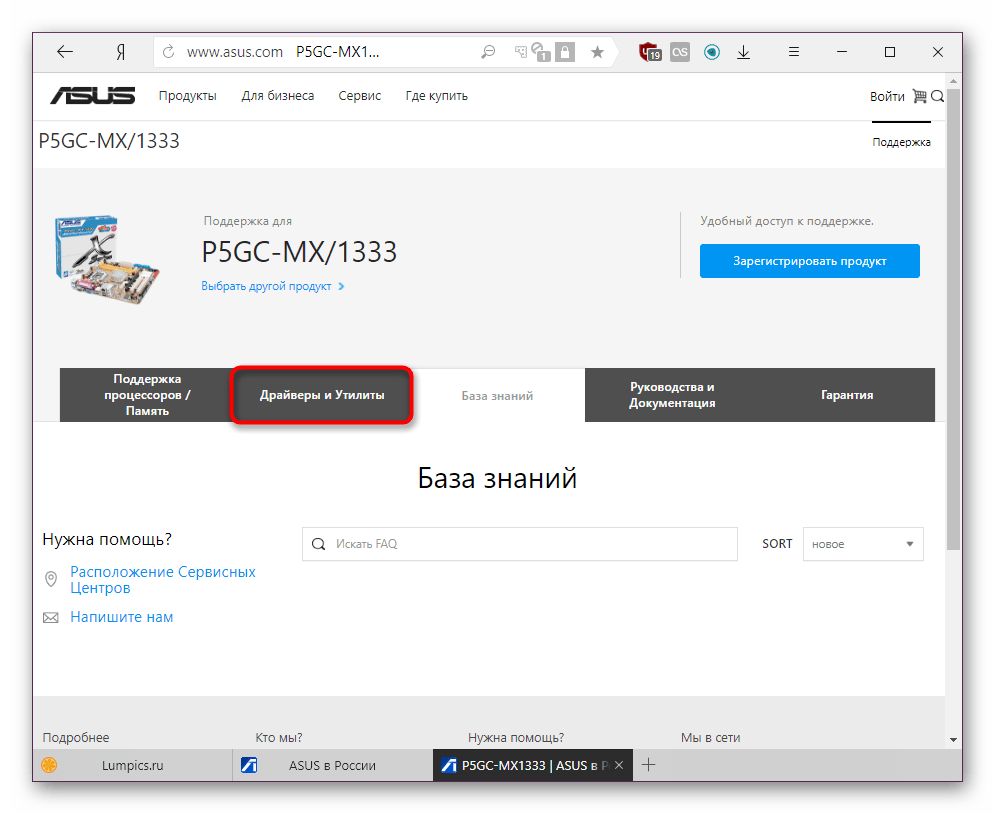Image resolution: width=995 pixels, height=814 pixels.
Task: Open the Yandex home button
Action: [x=119, y=52]
